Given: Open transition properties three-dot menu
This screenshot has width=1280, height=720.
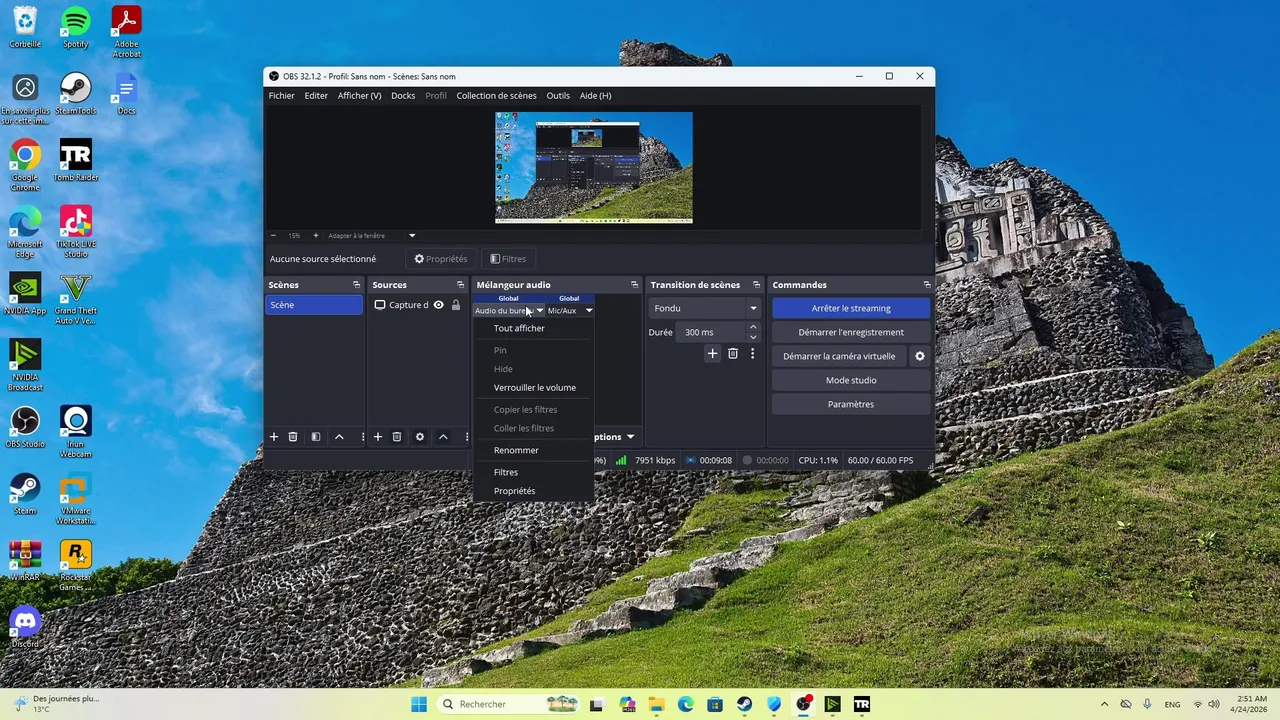Looking at the screenshot, I should 753,354.
